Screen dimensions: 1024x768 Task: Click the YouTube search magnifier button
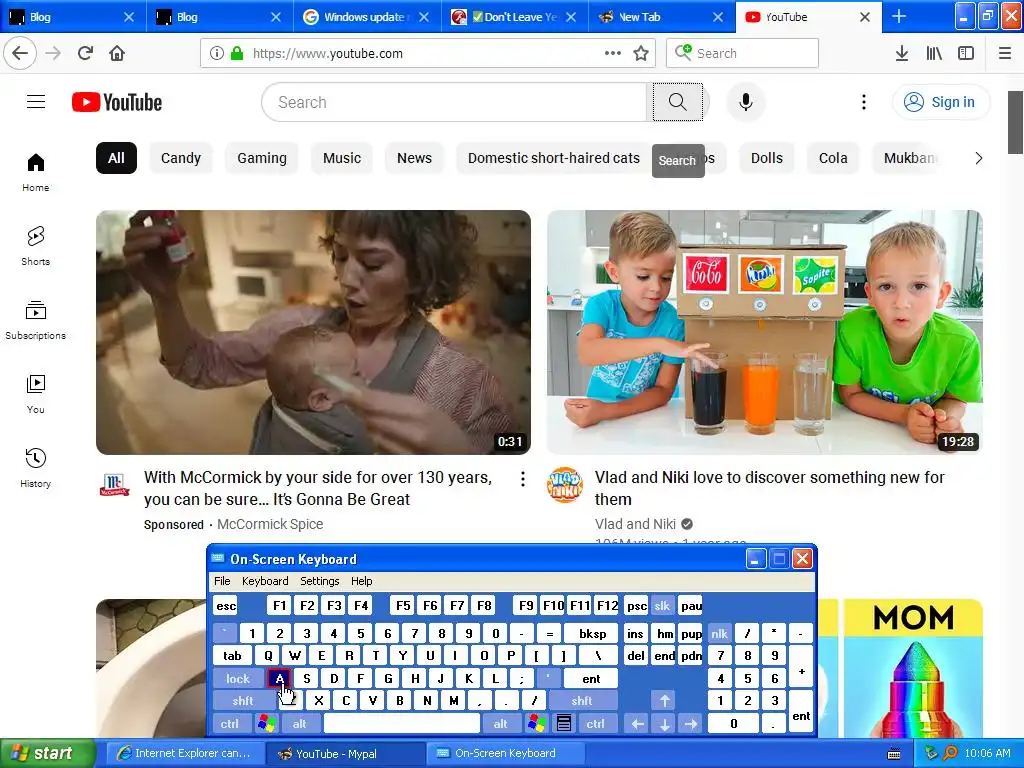coord(678,102)
